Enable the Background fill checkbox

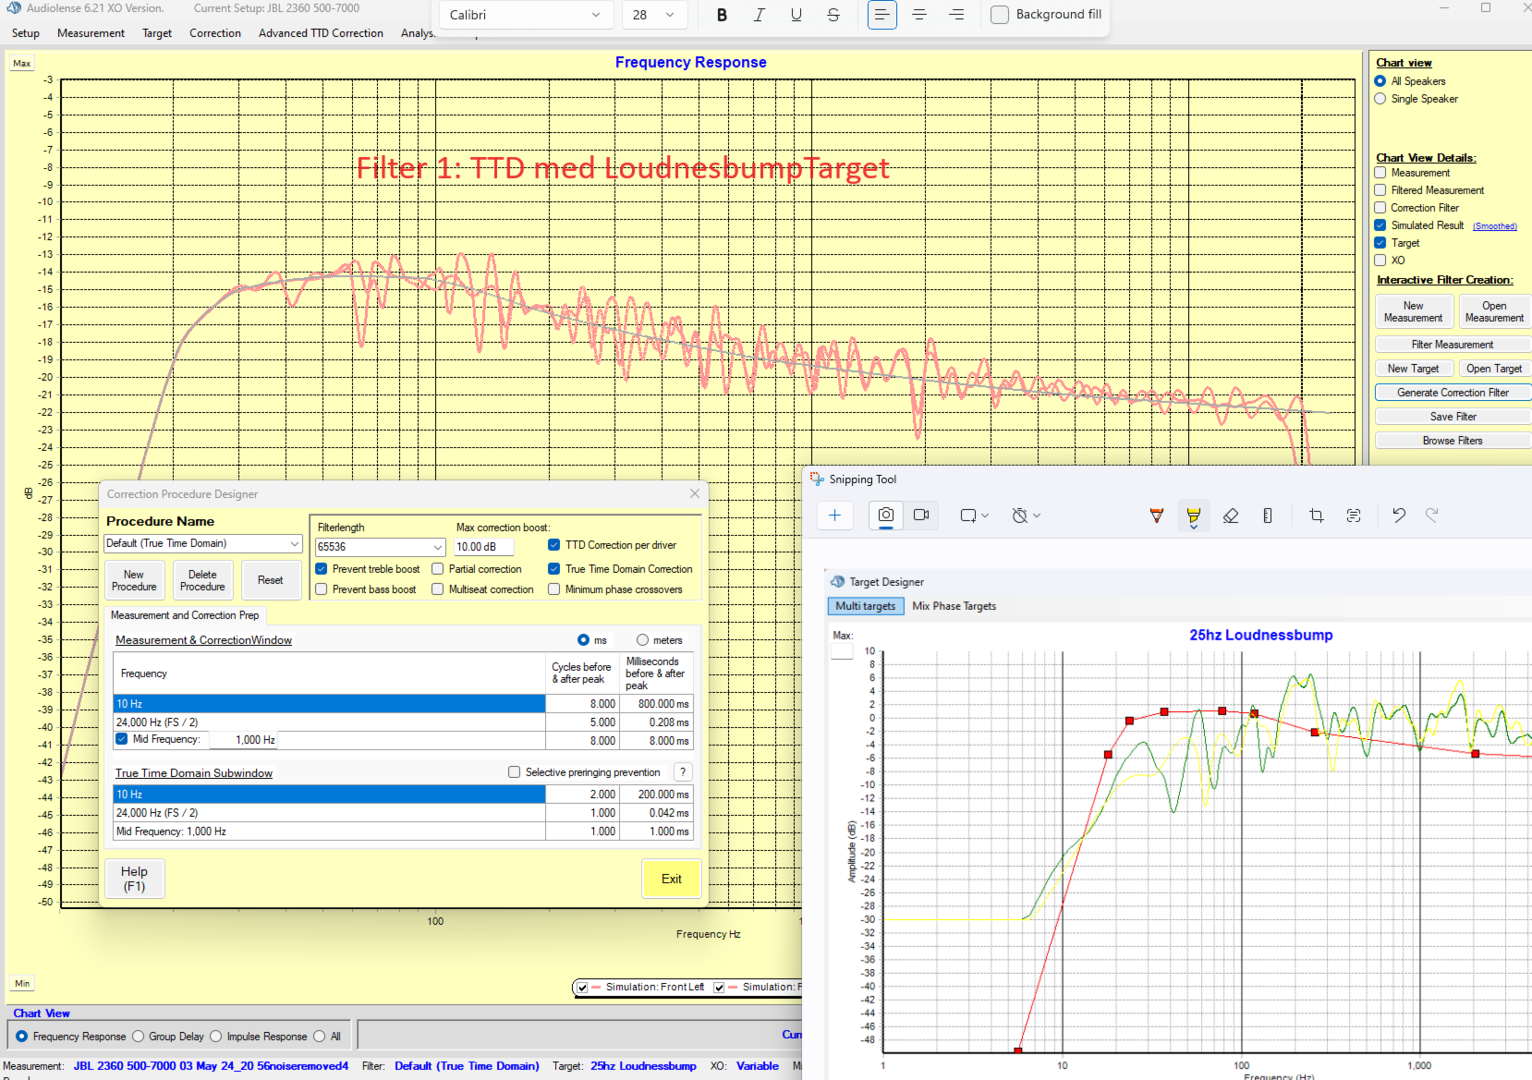tap(999, 15)
